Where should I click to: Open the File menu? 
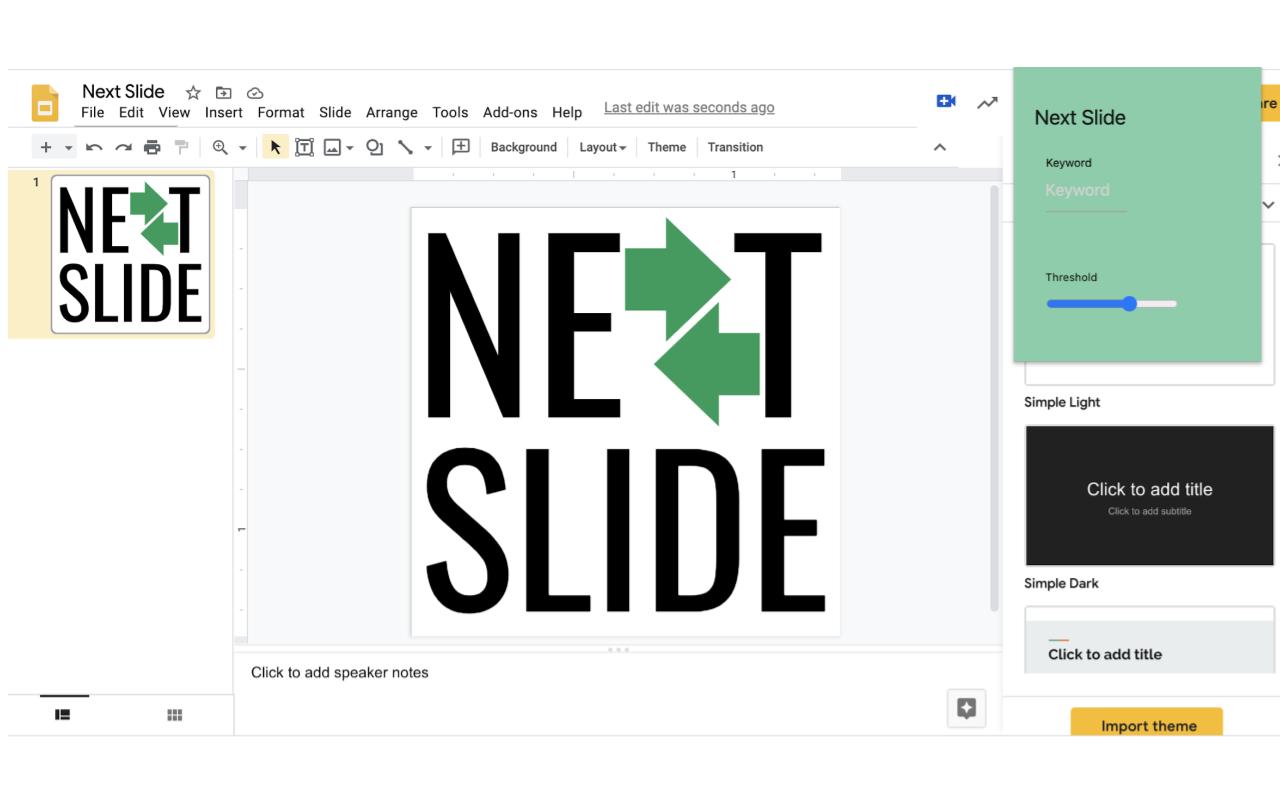pyautogui.click(x=93, y=113)
